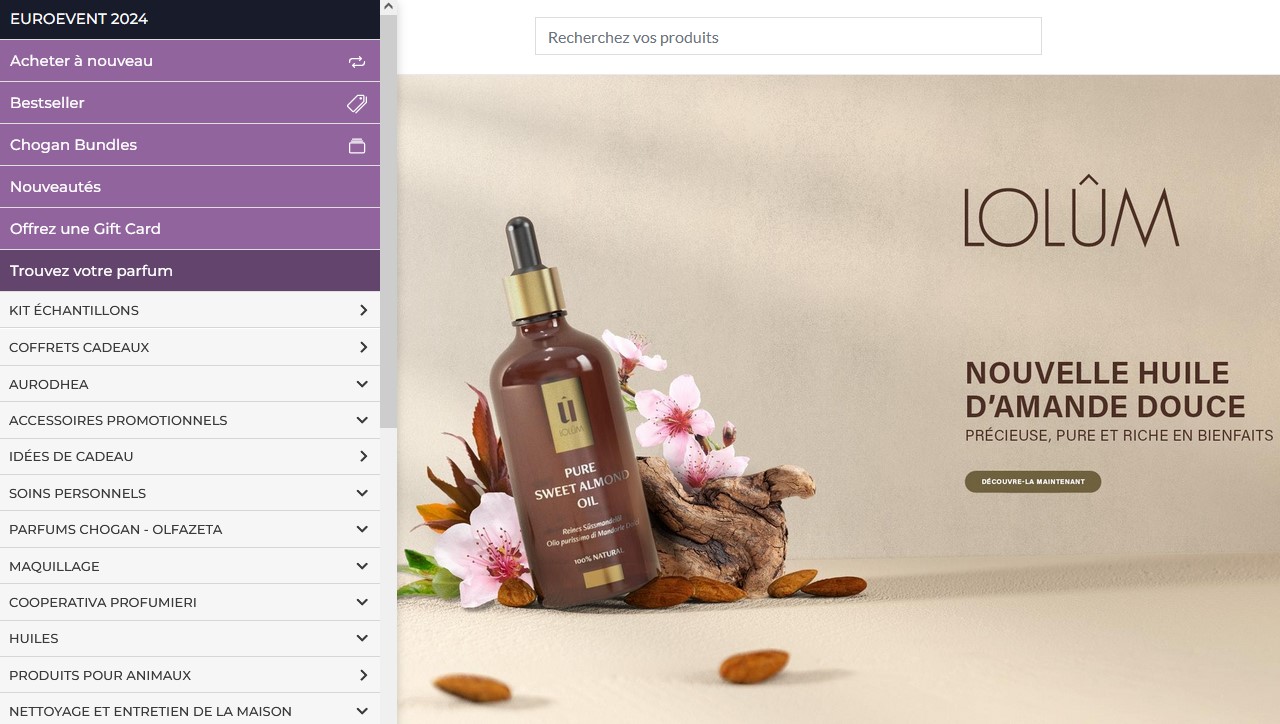Expand the HUILES chevron
Viewport: 1280px width, 724px height.
362,638
